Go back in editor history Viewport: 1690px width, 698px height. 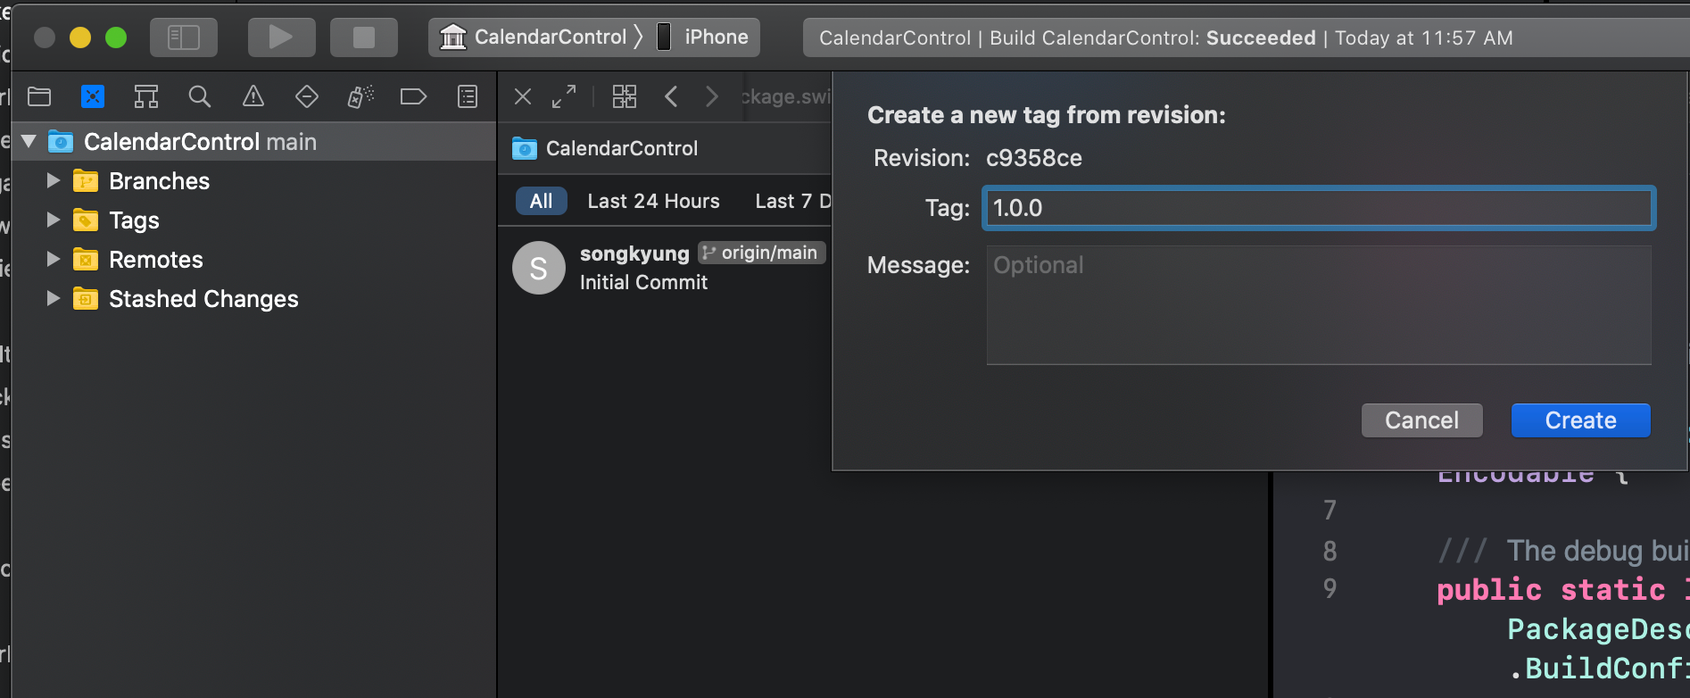(x=671, y=97)
